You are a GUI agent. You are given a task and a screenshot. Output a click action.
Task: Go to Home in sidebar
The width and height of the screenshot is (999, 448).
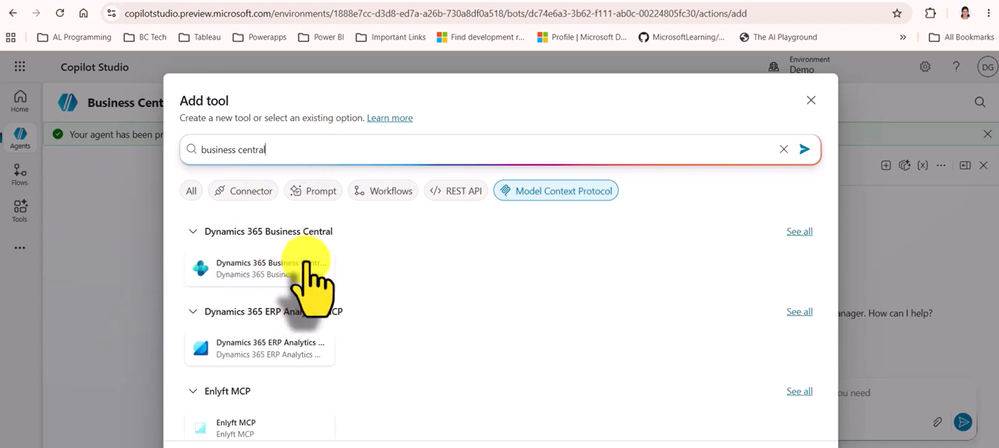tap(20, 101)
